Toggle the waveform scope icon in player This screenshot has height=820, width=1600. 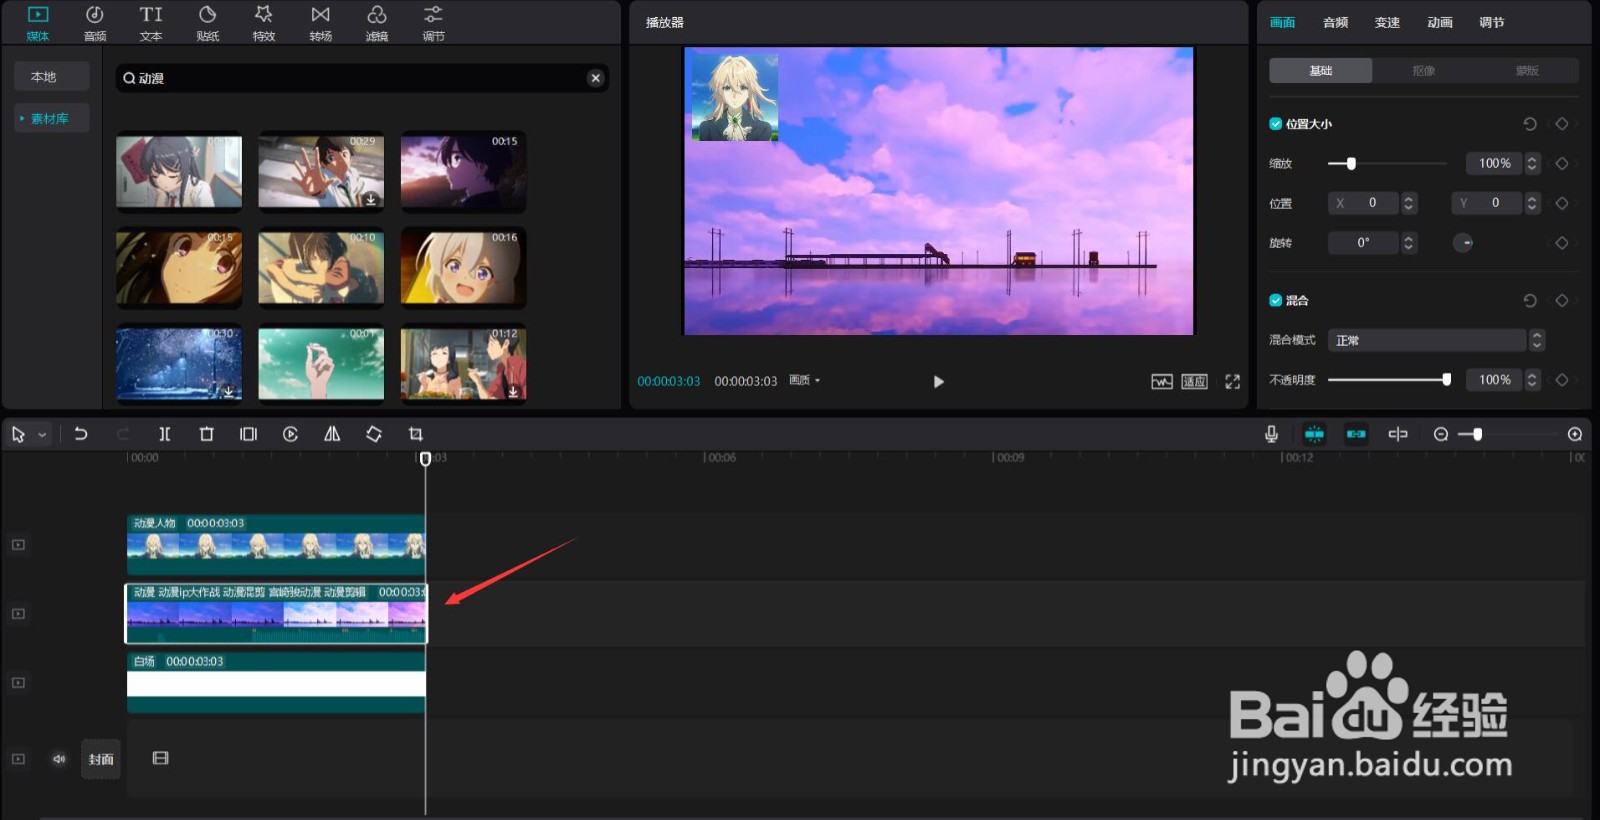[1161, 381]
